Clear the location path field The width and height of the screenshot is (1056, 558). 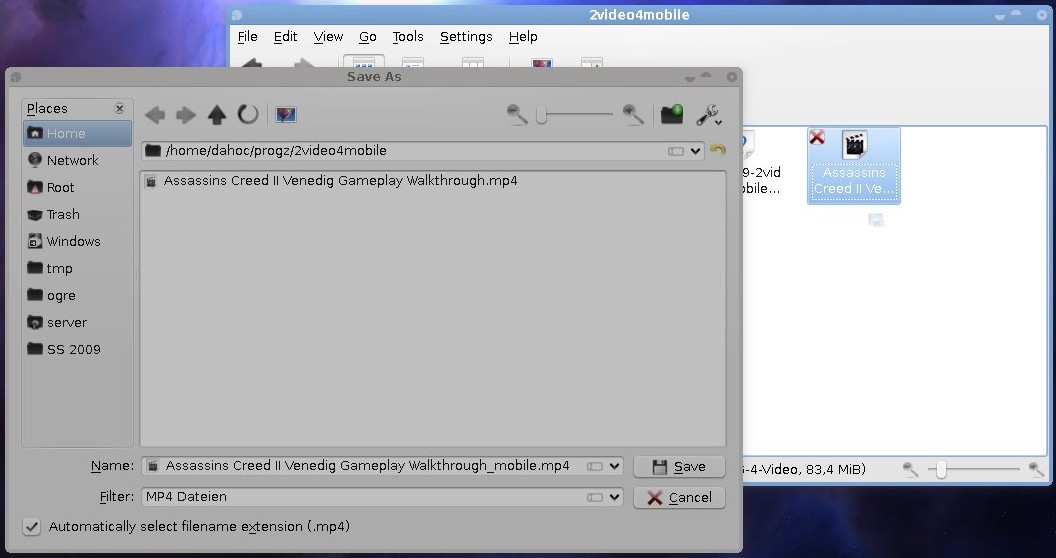point(675,151)
